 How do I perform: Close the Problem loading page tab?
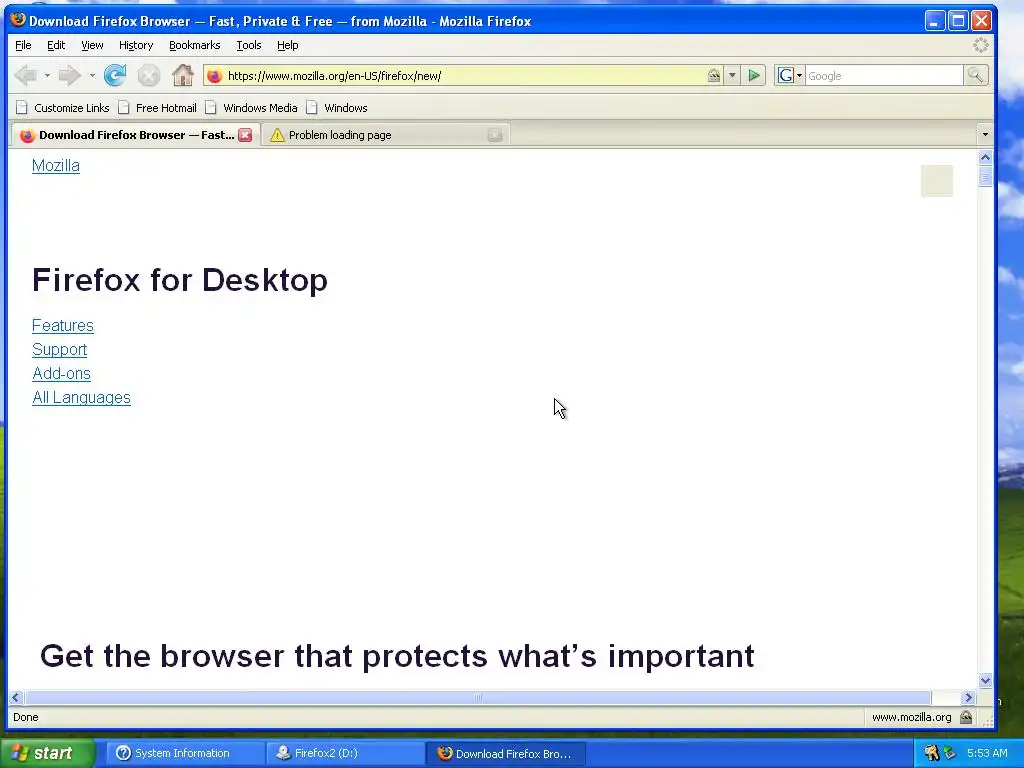pos(495,135)
